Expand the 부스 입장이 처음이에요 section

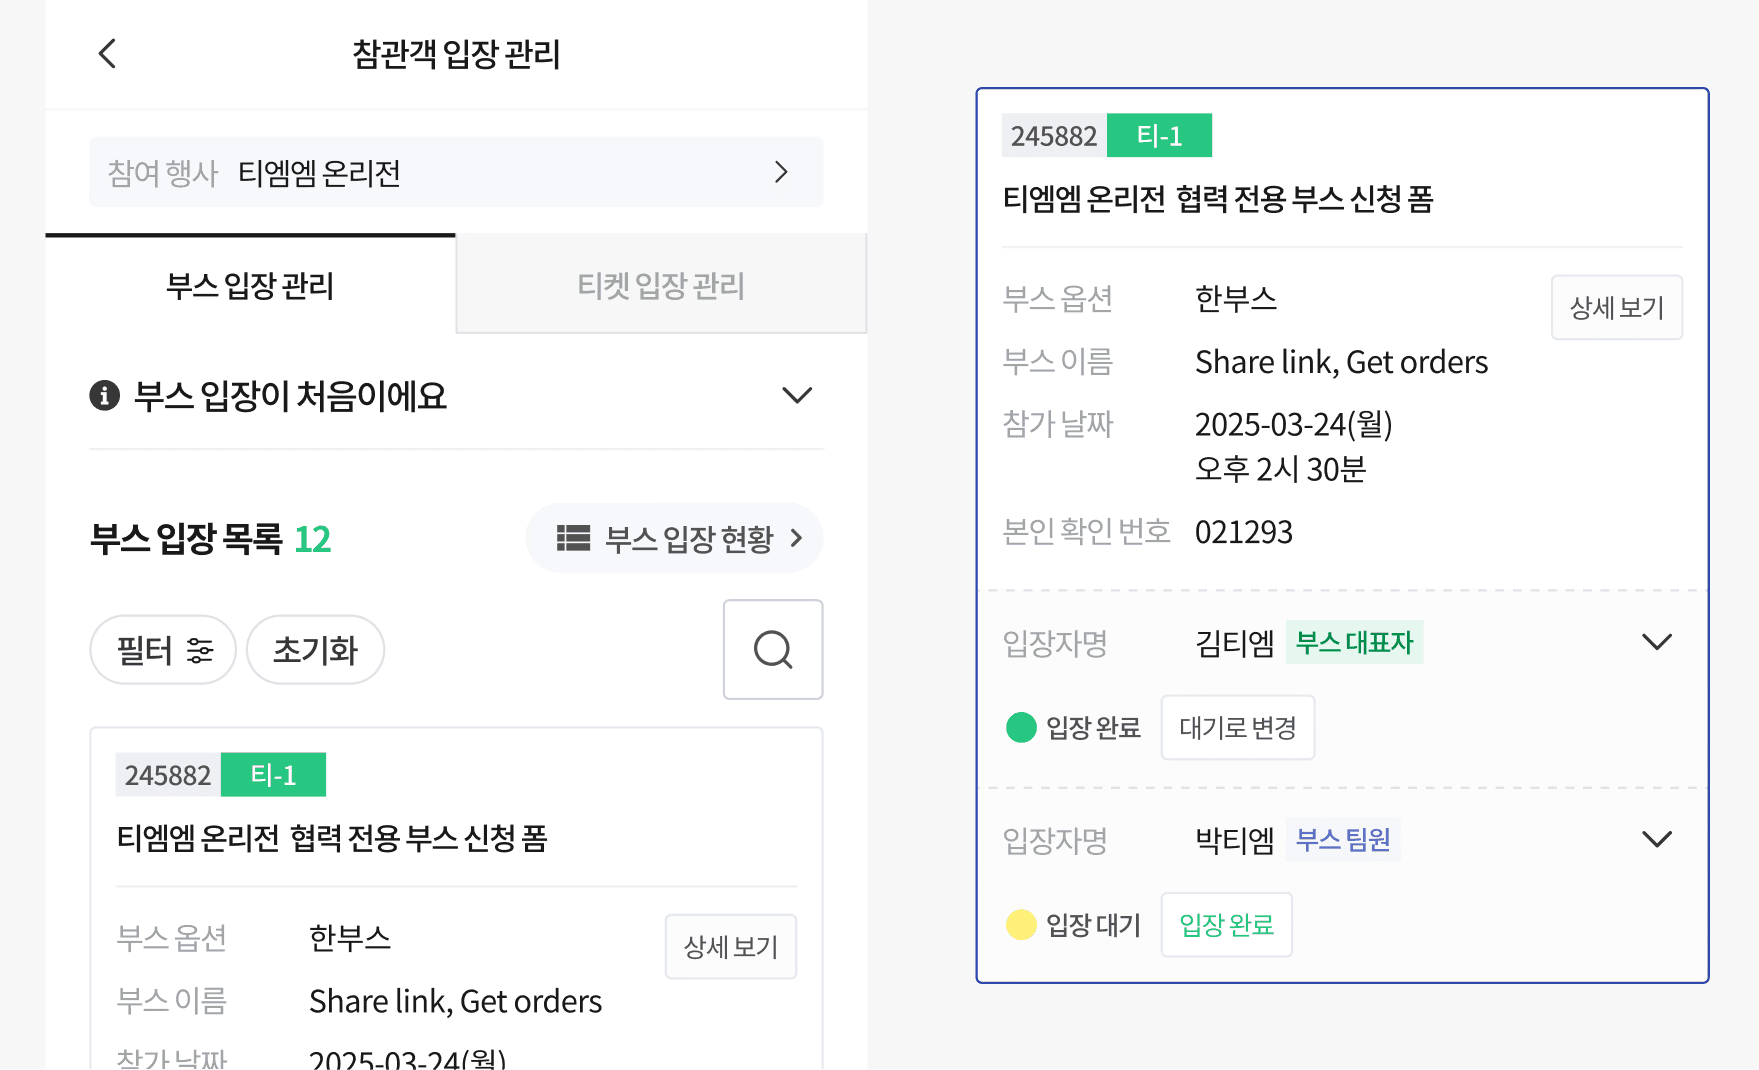click(797, 396)
